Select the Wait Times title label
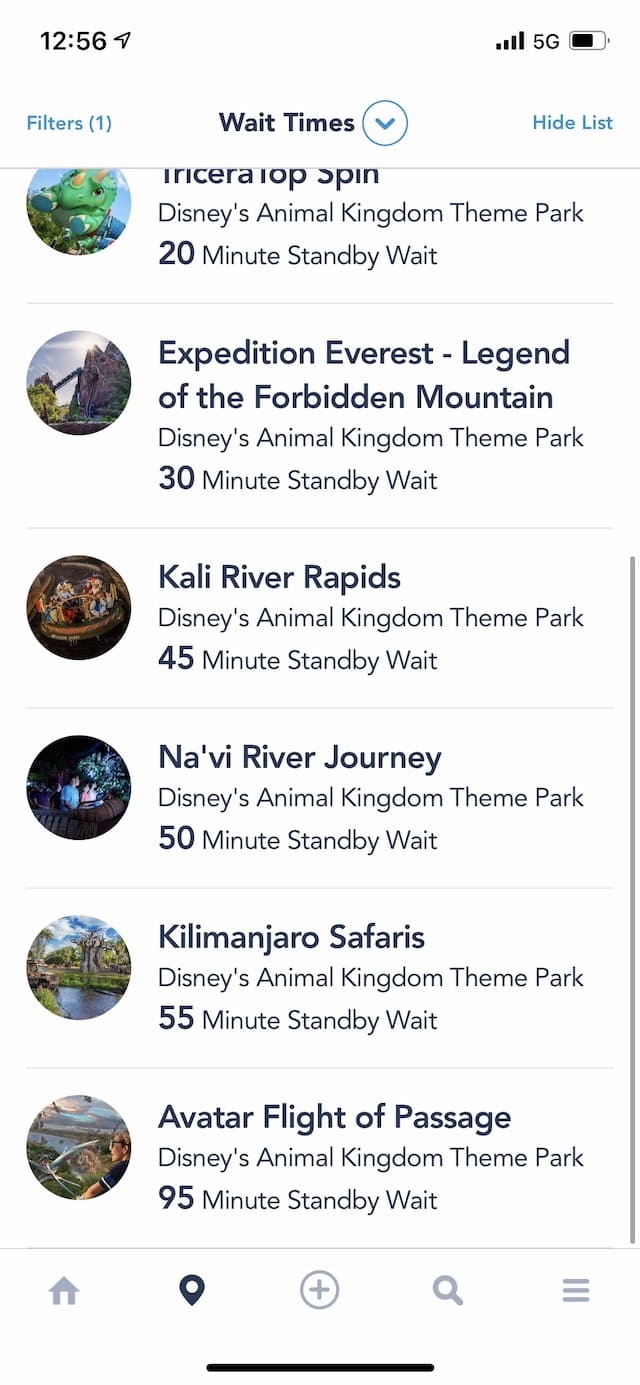Viewport: 640px width, 1385px height. pos(287,123)
